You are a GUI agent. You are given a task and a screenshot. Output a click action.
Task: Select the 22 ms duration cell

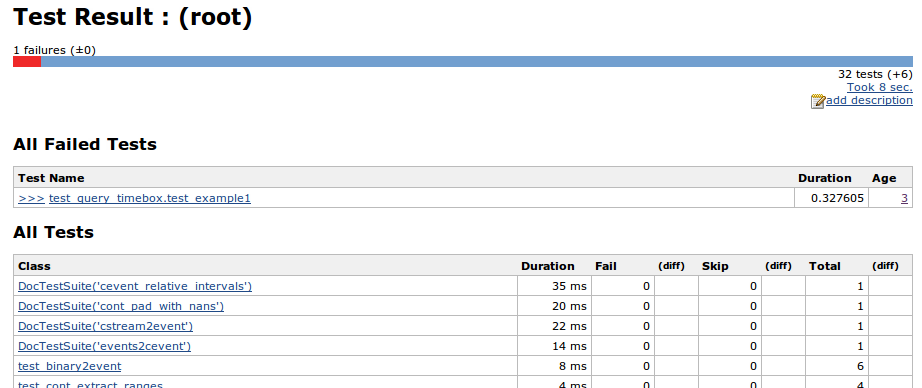pos(554,326)
